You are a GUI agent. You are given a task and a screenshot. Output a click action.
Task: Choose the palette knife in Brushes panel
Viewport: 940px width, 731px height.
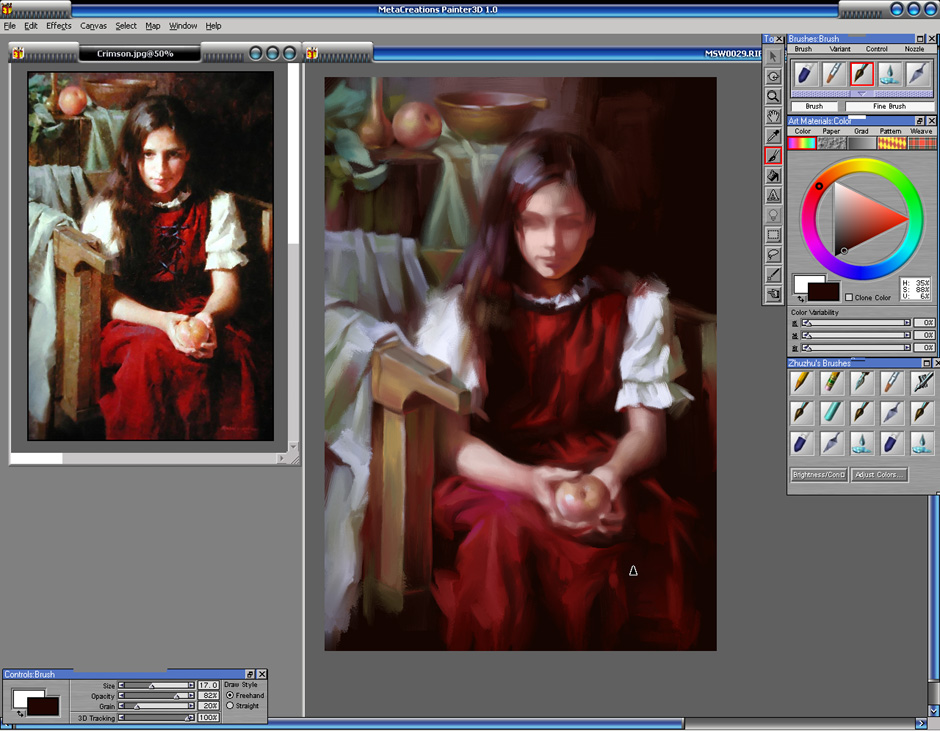[x=918, y=74]
